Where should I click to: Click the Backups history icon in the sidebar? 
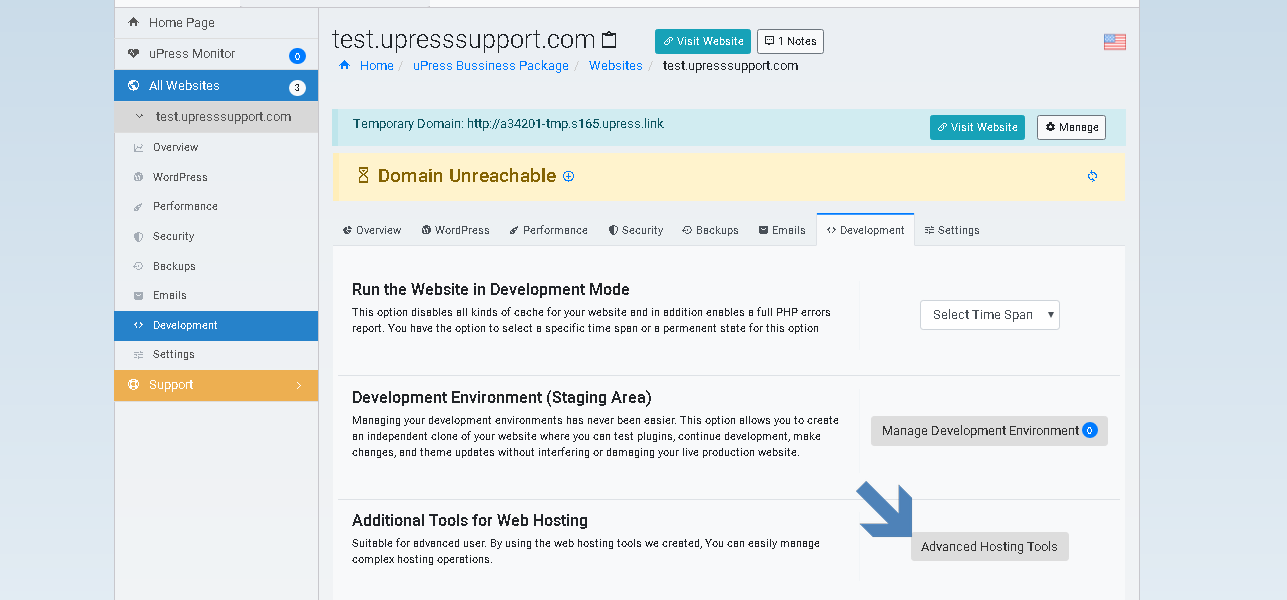(139, 267)
